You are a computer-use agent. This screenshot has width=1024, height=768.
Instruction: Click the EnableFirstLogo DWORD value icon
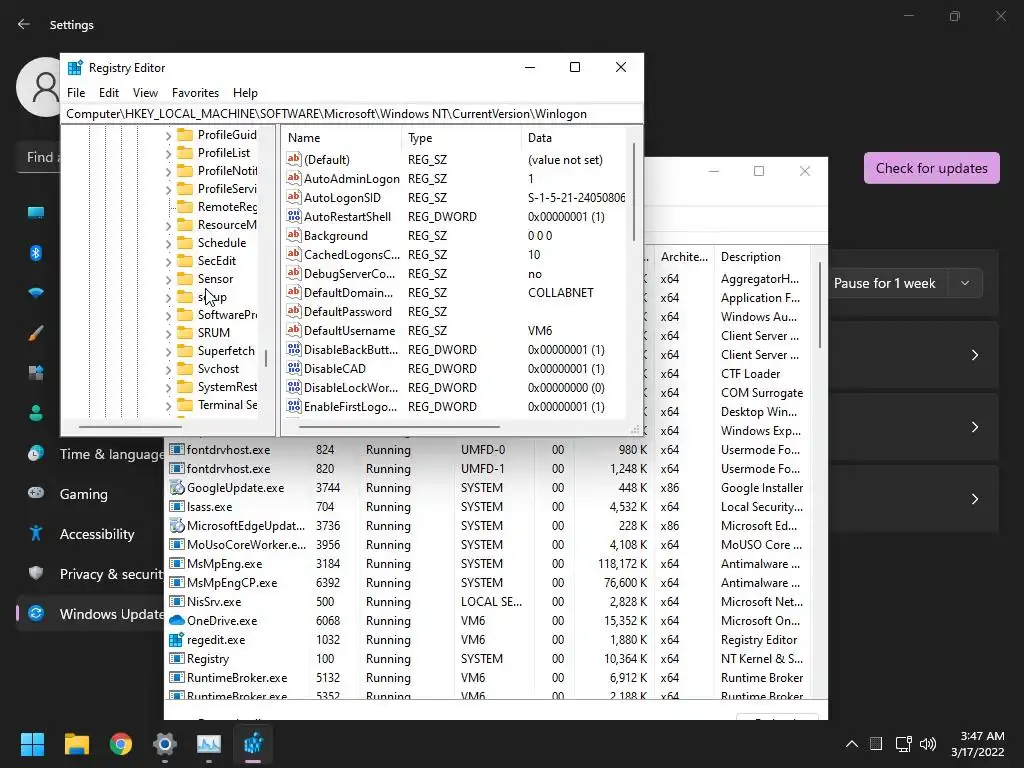coord(294,406)
